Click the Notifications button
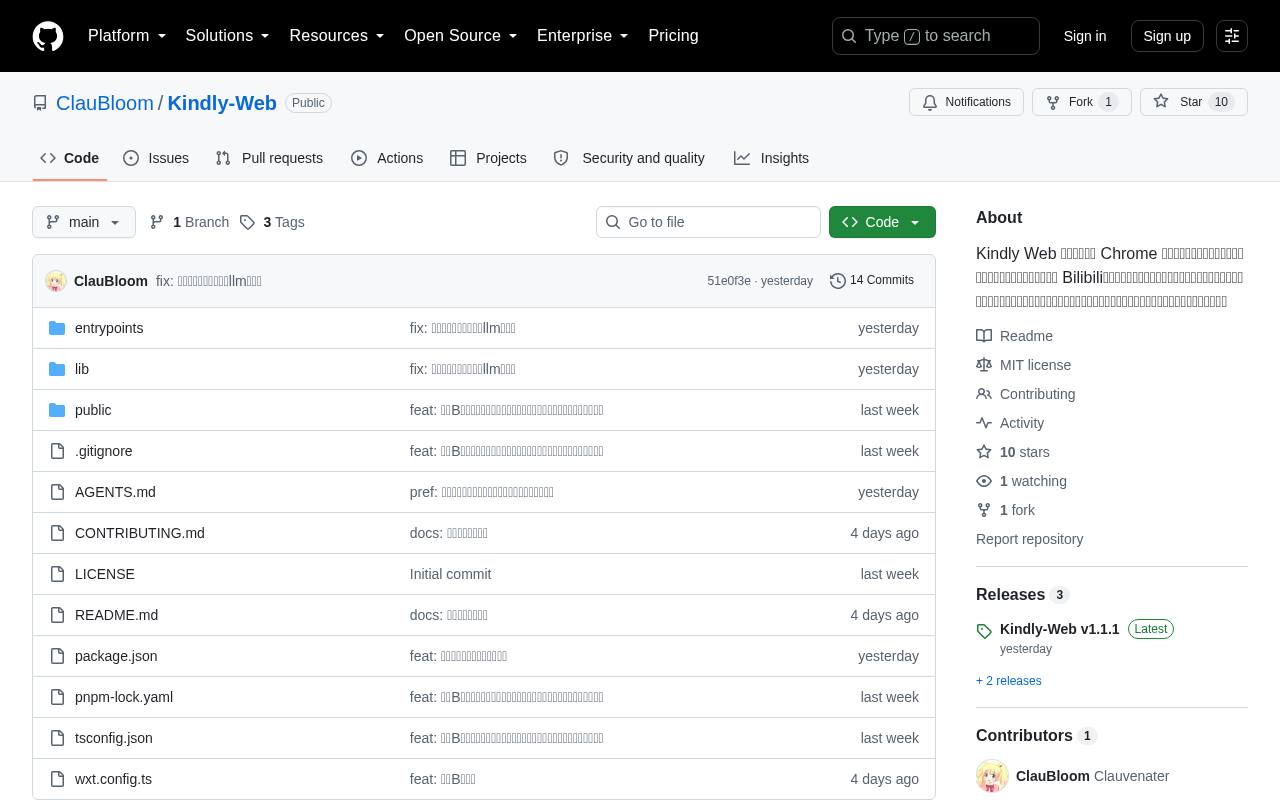The image size is (1280, 800). click(x=966, y=102)
